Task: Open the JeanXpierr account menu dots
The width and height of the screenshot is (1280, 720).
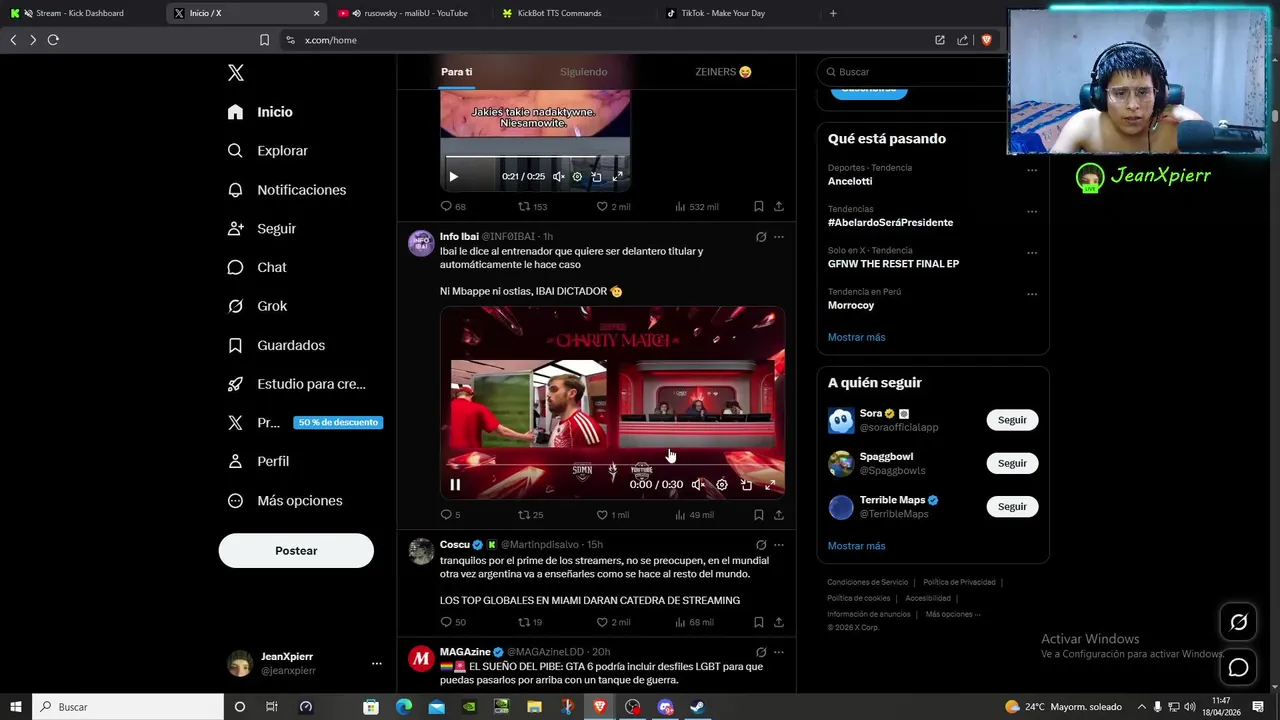Action: [376, 663]
